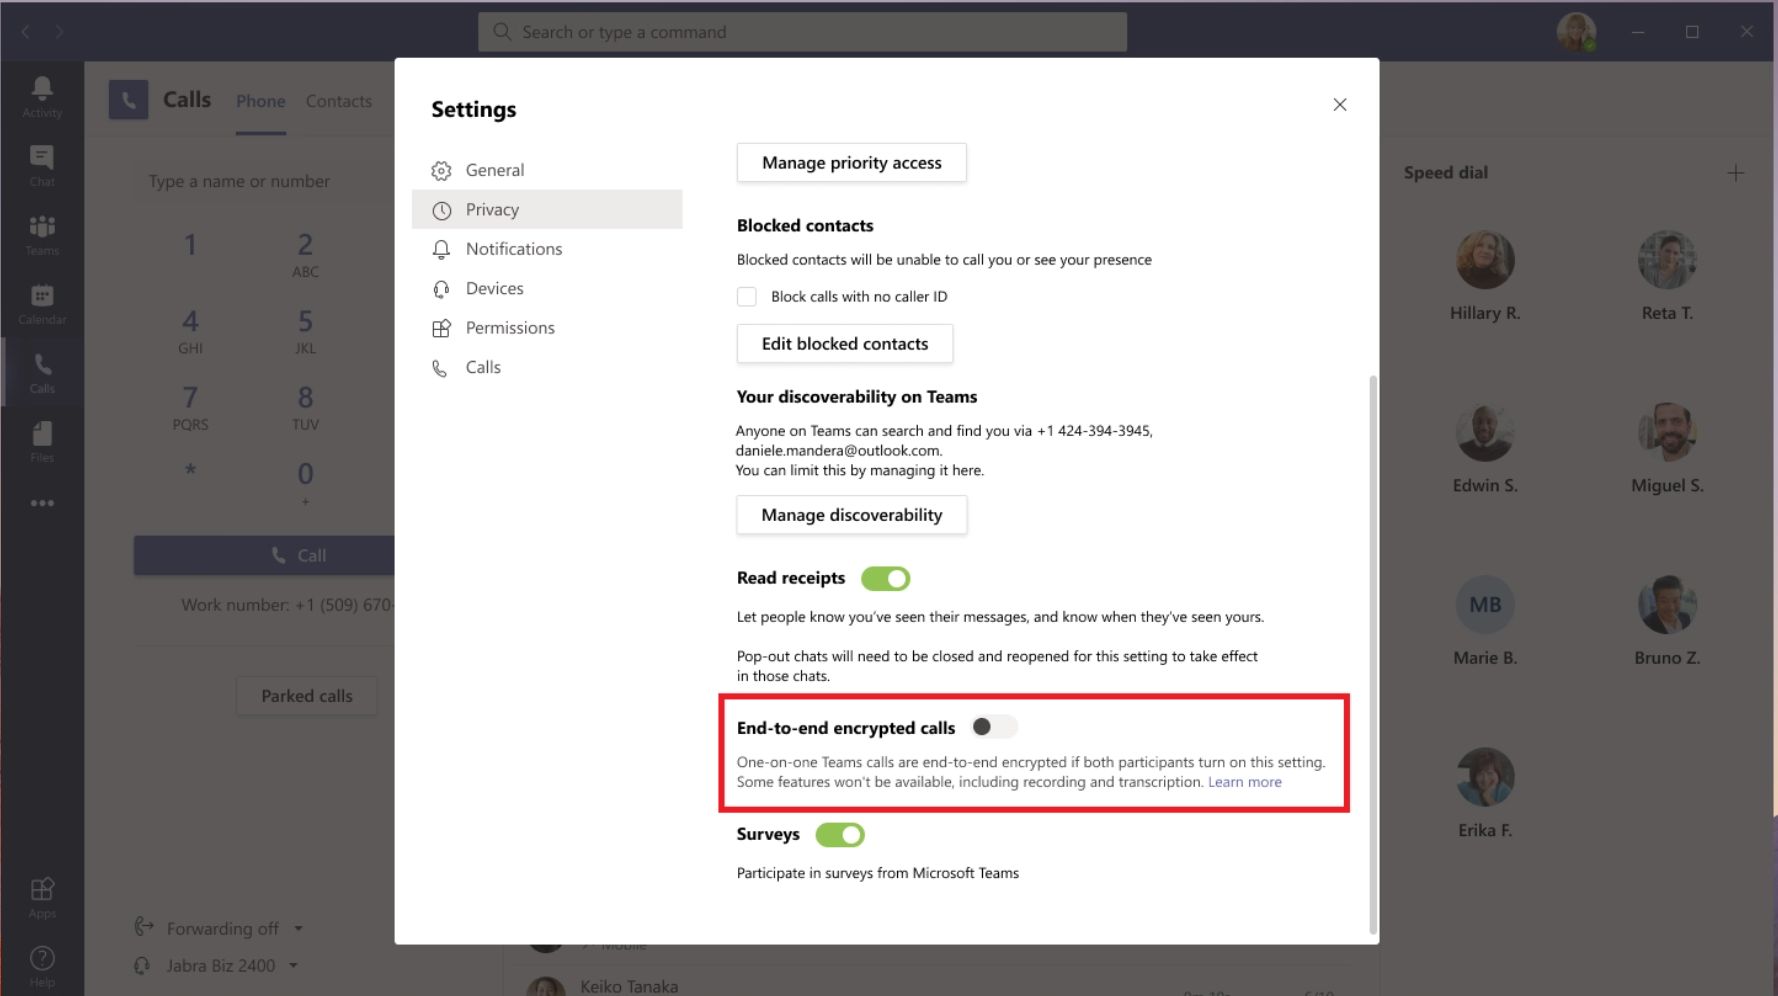Screen dimensions: 1778x996
Task: Click the Settings dialog vertical scrollbar
Action: pyautogui.click(x=1373, y=655)
